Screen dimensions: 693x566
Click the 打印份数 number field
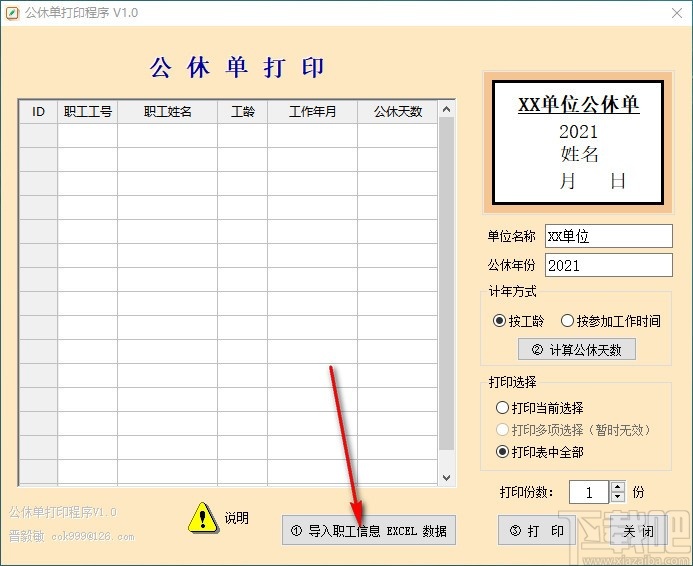coord(589,492)
